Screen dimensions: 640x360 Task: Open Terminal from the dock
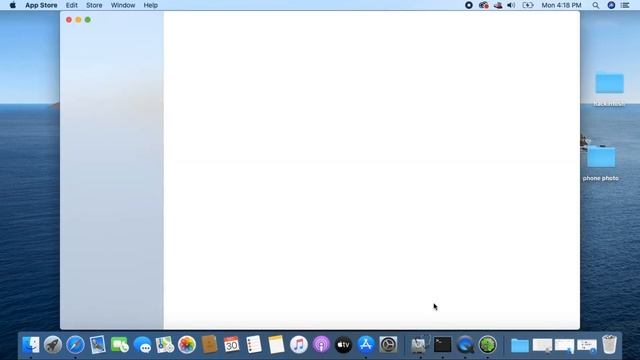pyautogui.click(x=442, y=345)
